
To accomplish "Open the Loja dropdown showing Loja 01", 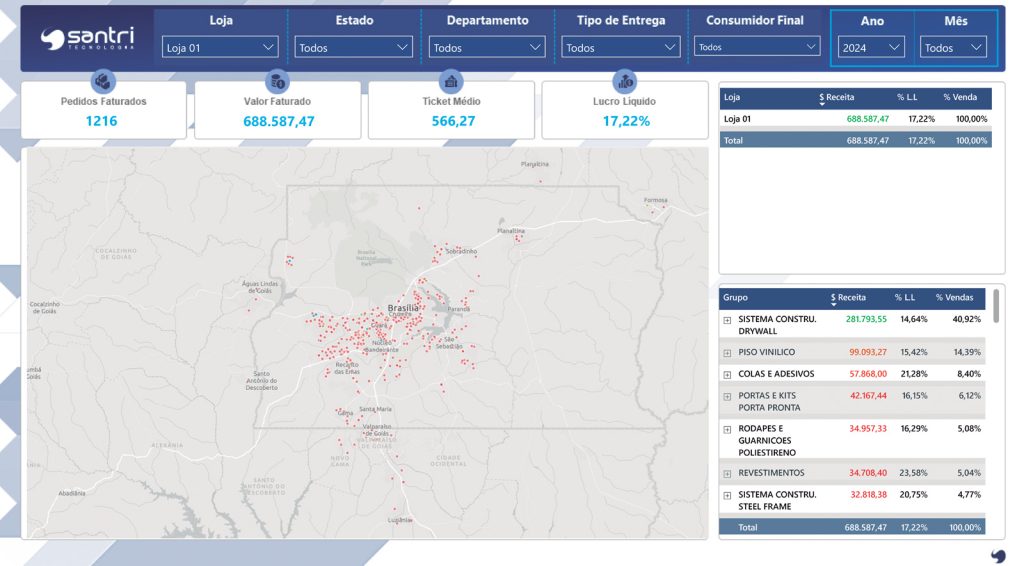I will [220, 47].
